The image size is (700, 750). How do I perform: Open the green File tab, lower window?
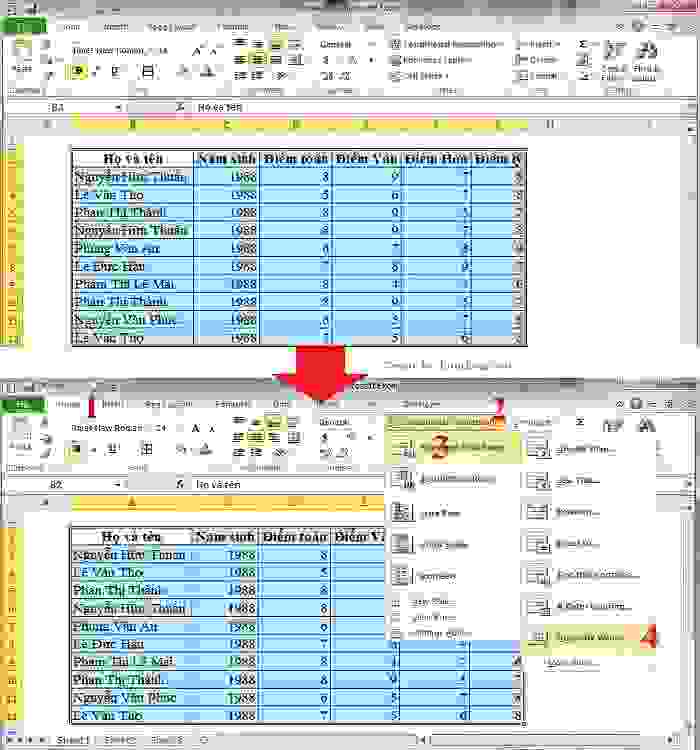(24, 404)
